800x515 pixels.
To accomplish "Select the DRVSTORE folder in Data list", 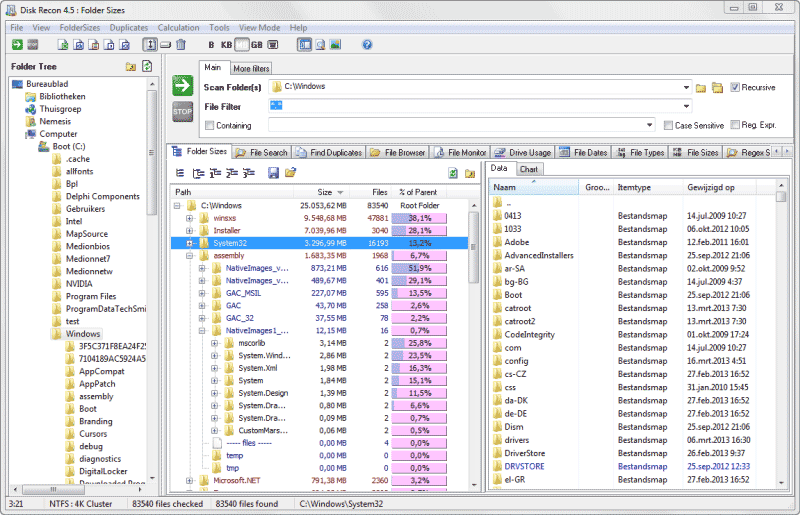I will point(524,467).
